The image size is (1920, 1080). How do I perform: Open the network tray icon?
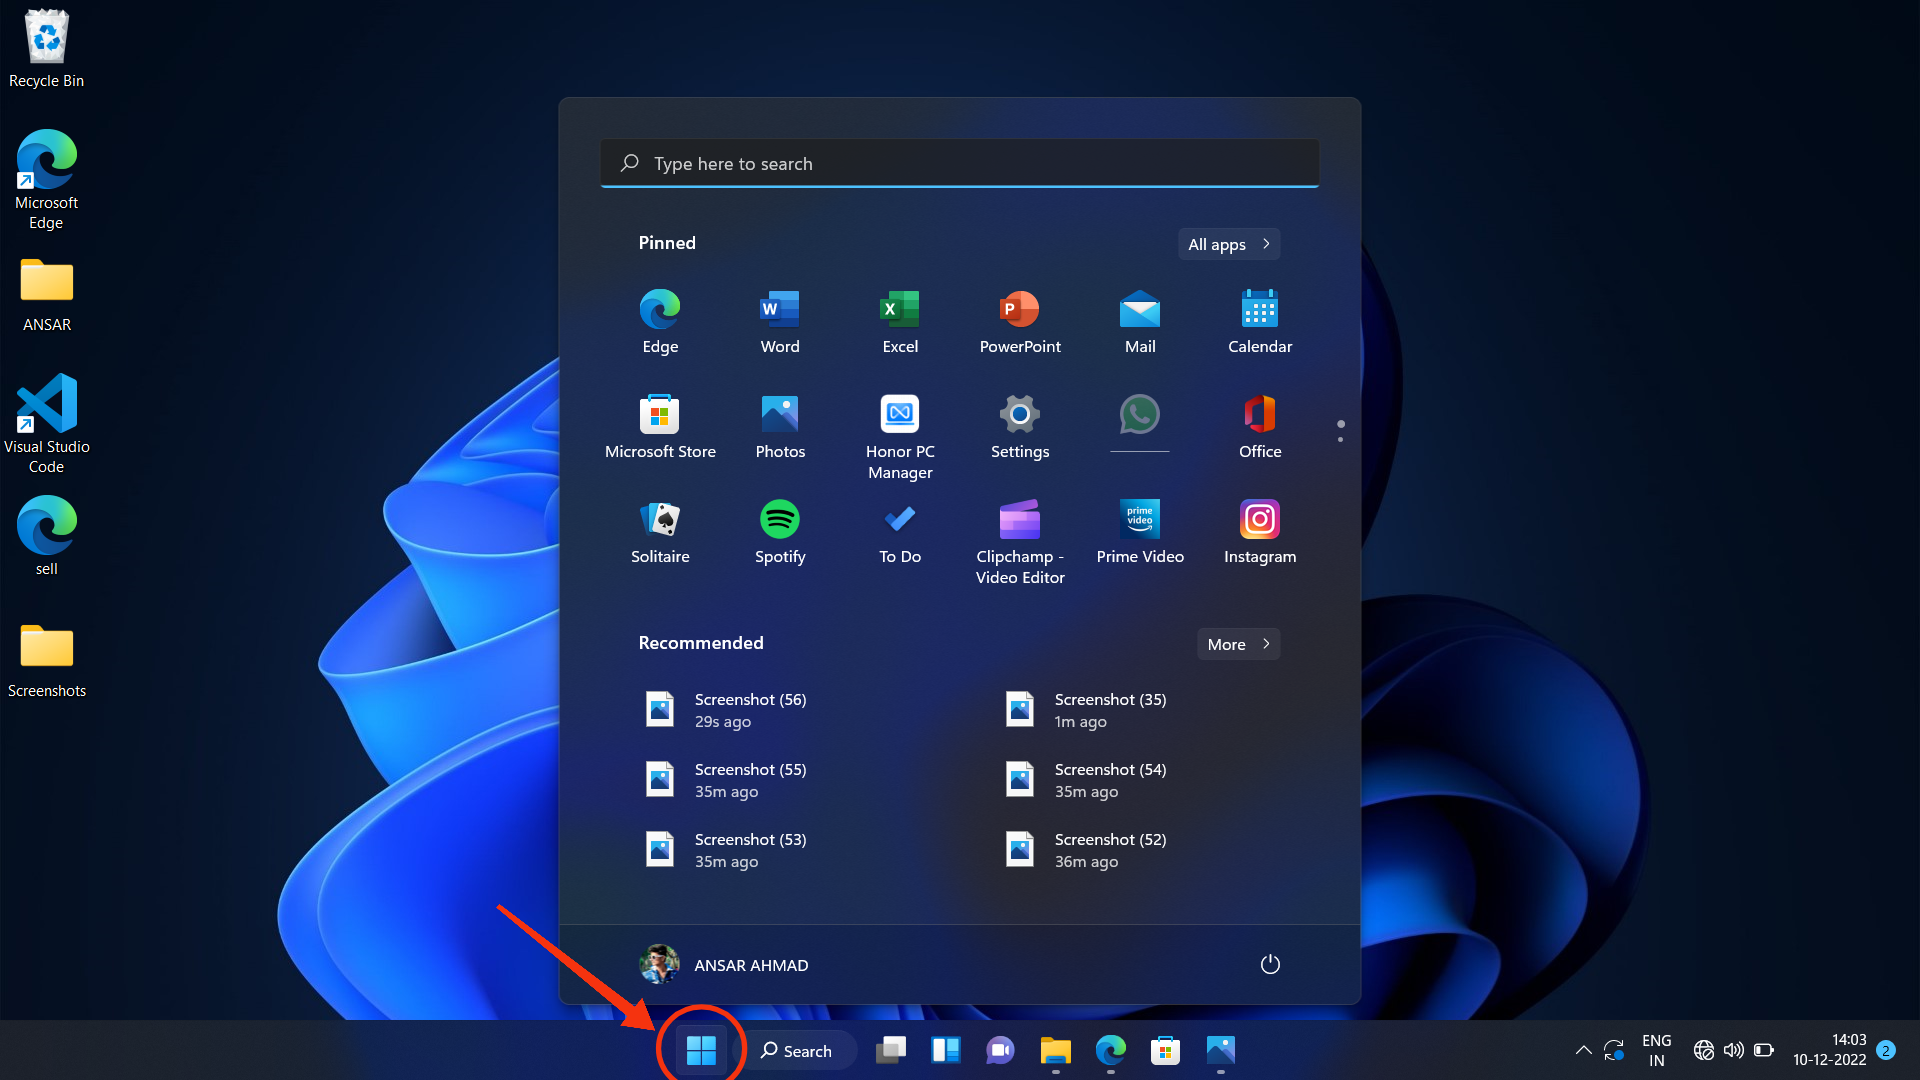(x=1703, y=1050)
